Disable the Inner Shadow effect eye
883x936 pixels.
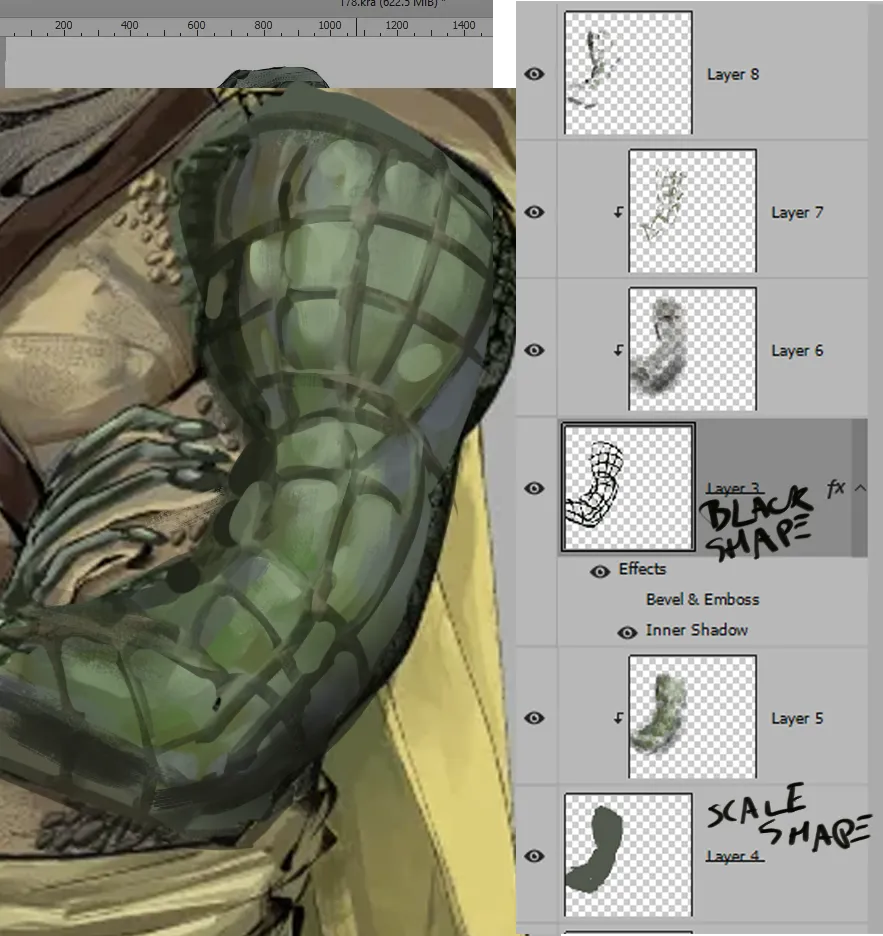(x=627, y=632)
